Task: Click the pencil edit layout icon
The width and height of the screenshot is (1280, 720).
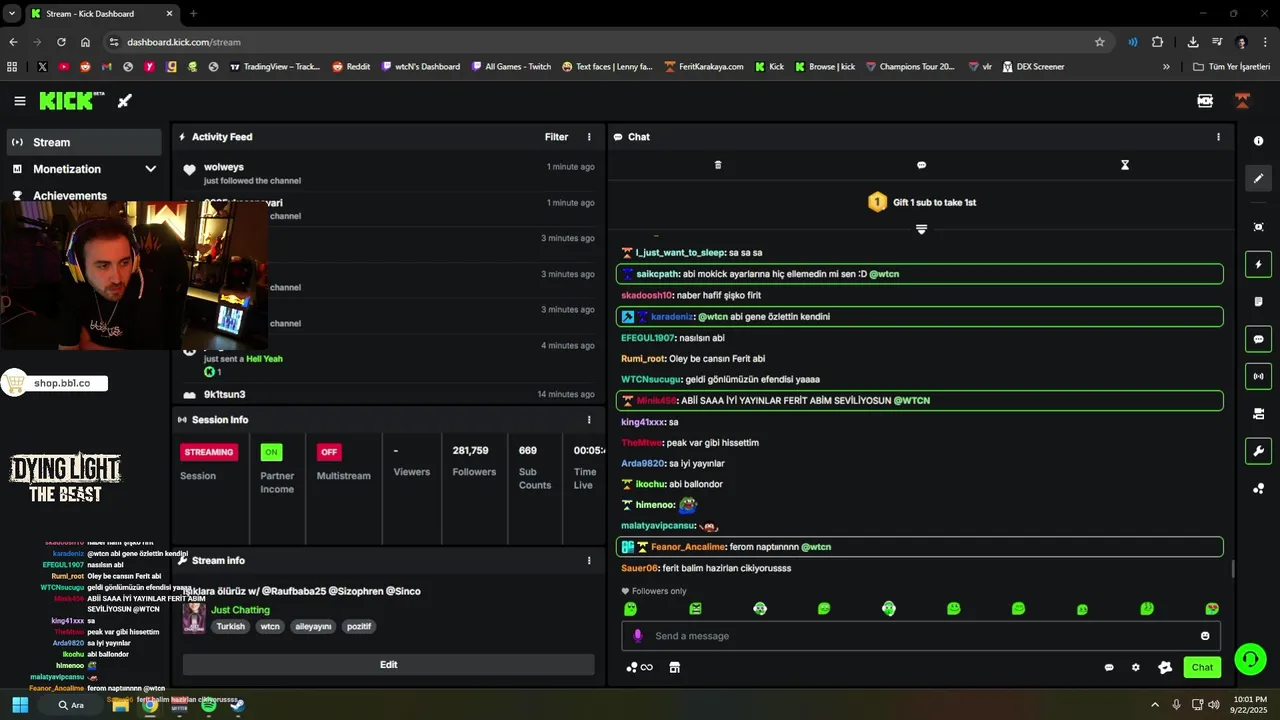Action: point(1259,178)
